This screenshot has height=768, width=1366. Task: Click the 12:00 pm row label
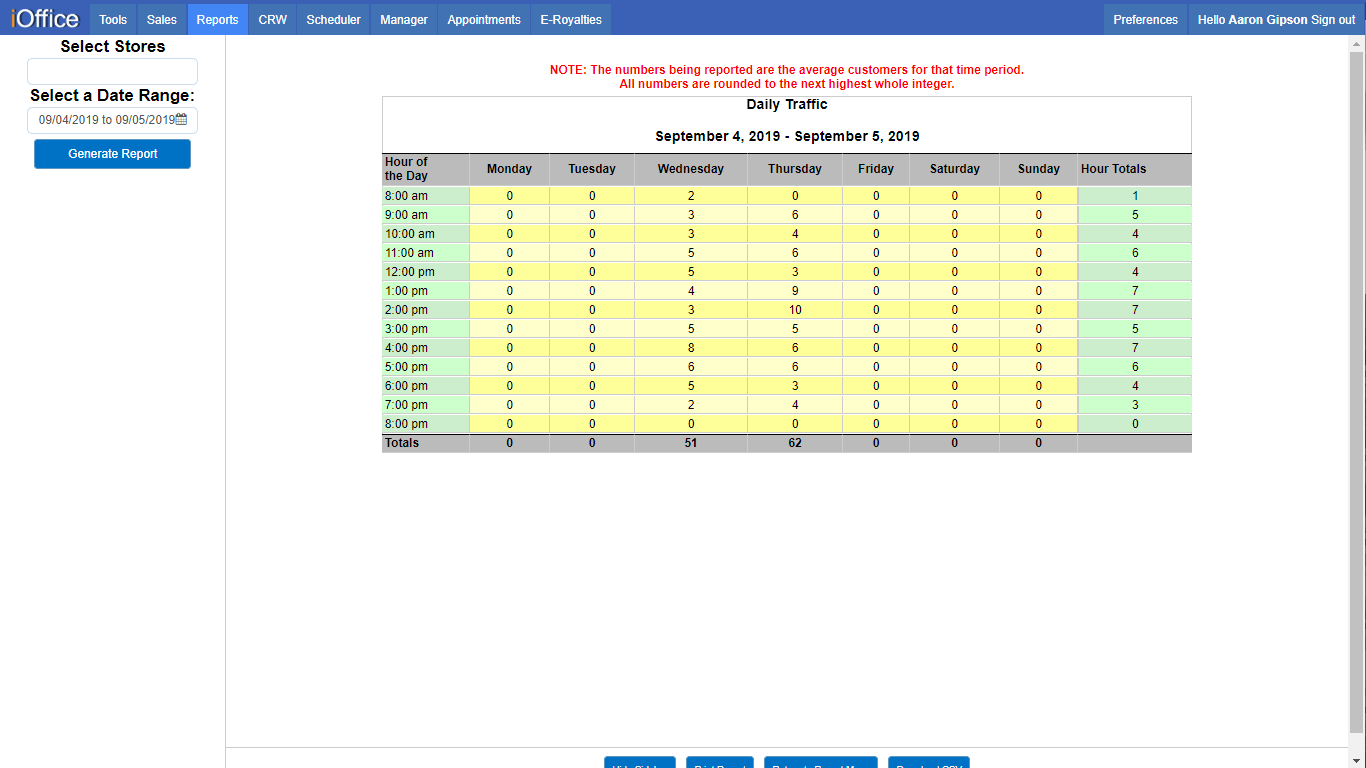coord(426,272)
